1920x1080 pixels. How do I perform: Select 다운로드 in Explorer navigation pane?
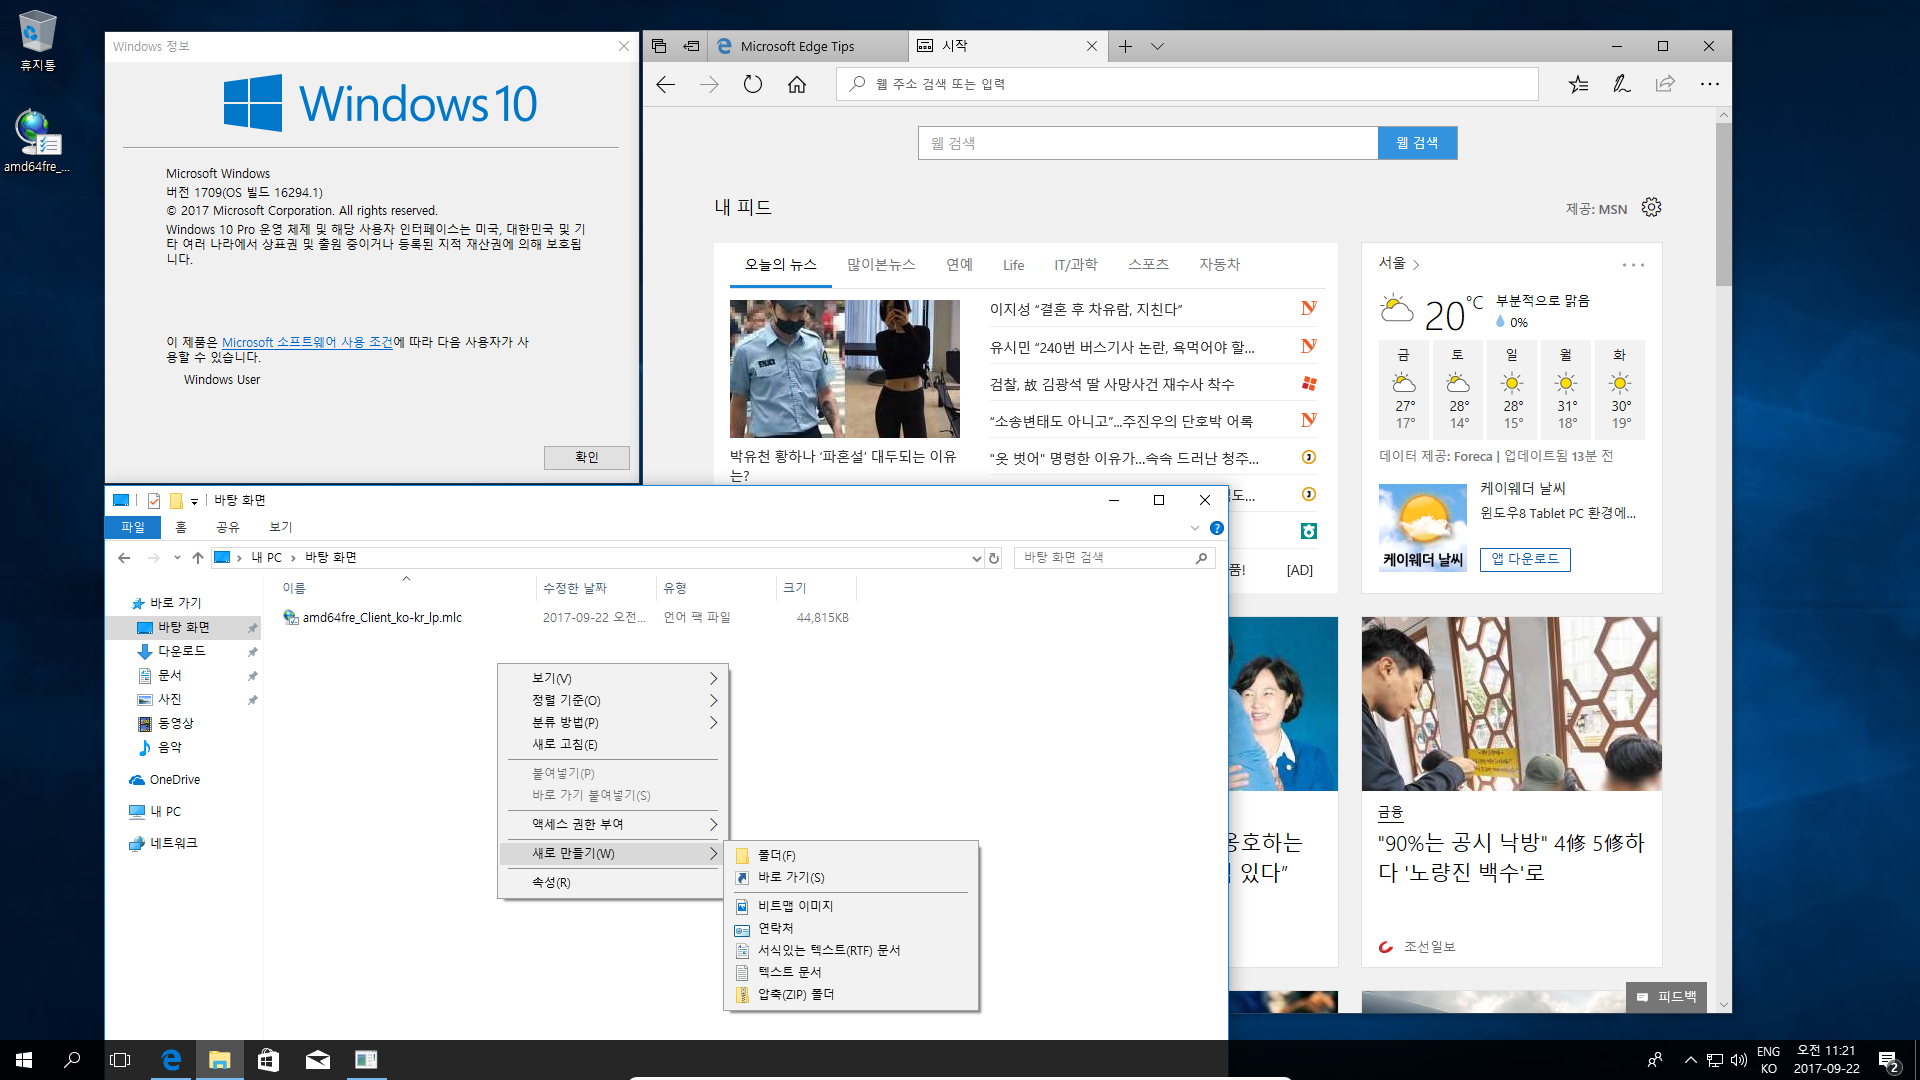[182, 651]
